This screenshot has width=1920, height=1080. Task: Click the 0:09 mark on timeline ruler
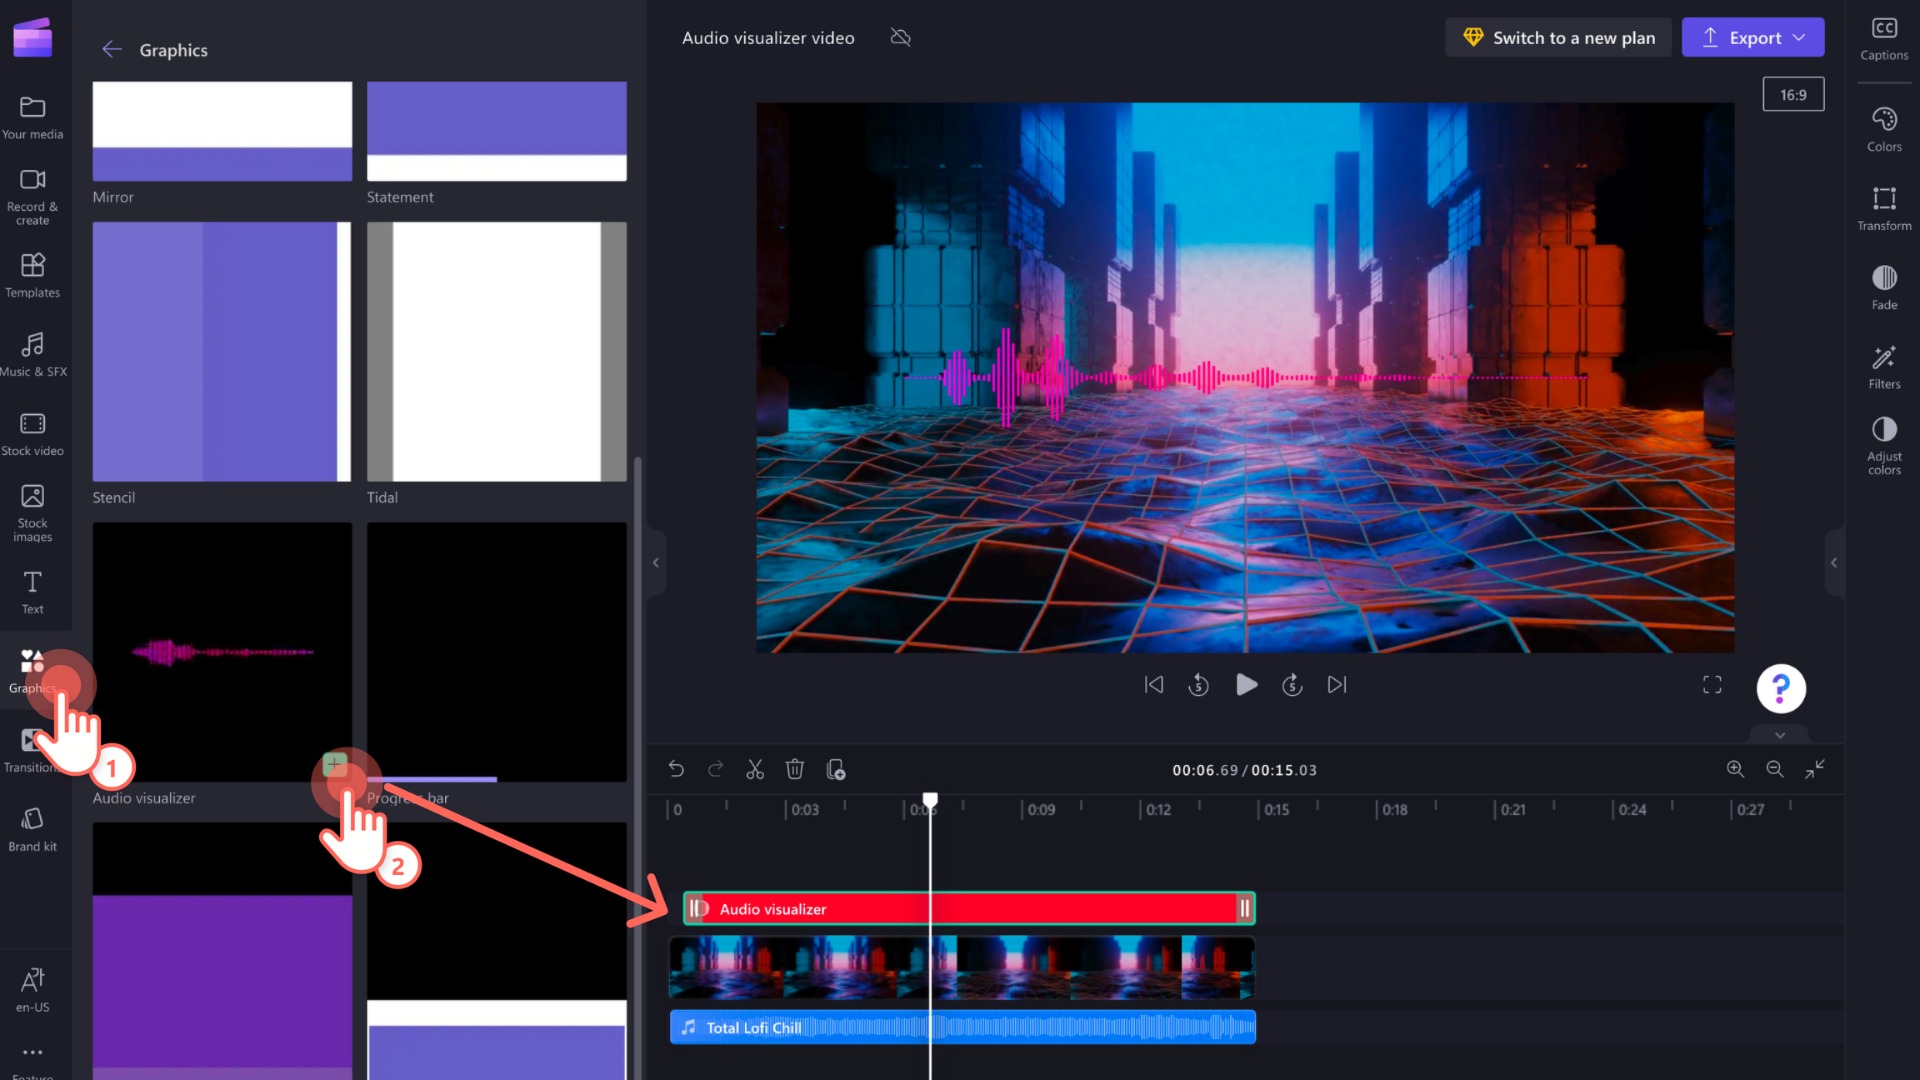pyautogui.click(x=1041, y=809)
